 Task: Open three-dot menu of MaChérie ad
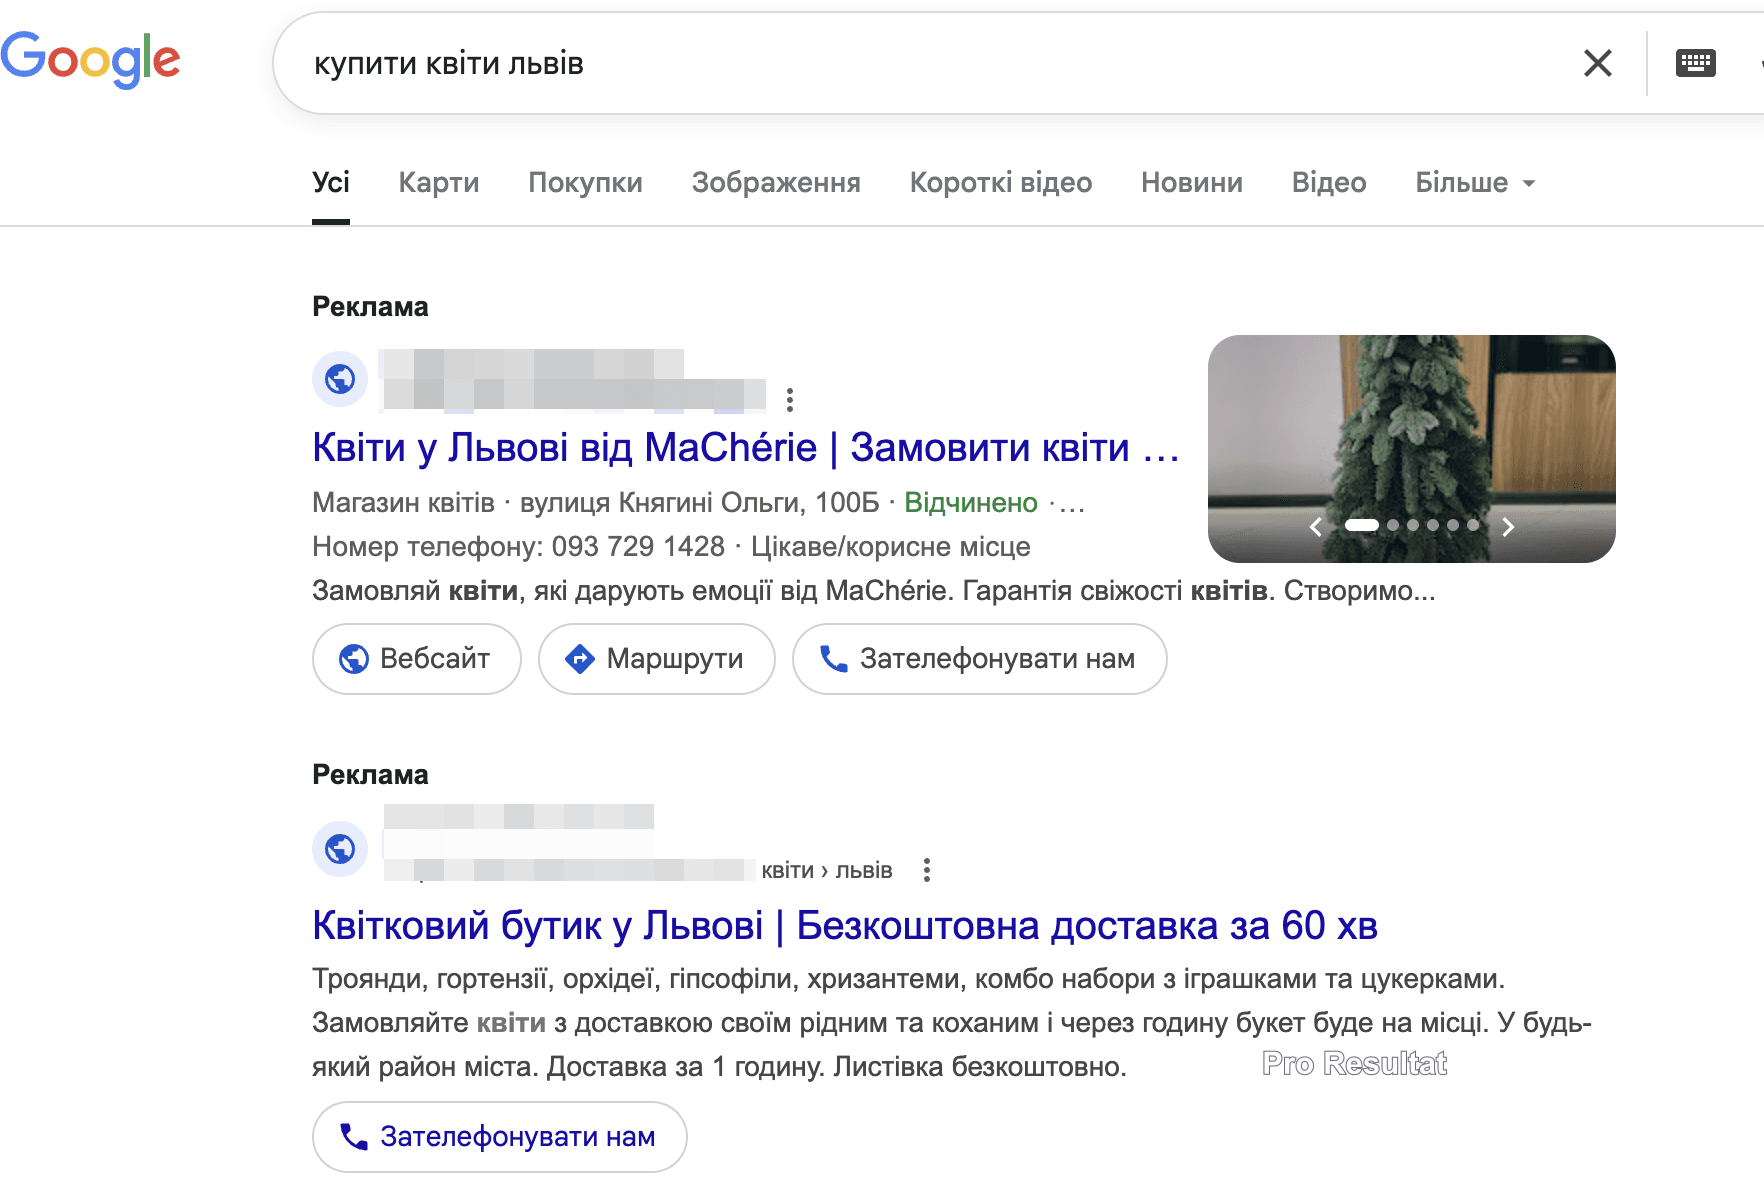[790, 400]
